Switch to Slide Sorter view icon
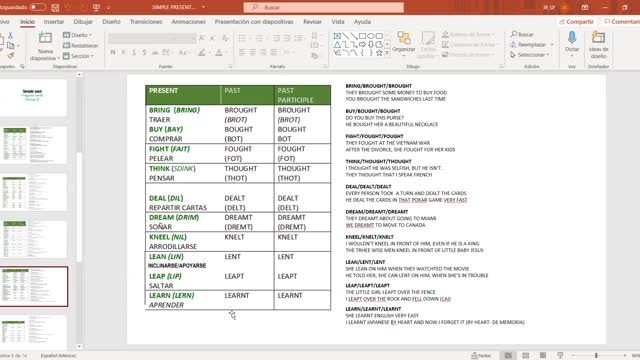Screen dimensions: 640x360 click(x=526, y=356)
